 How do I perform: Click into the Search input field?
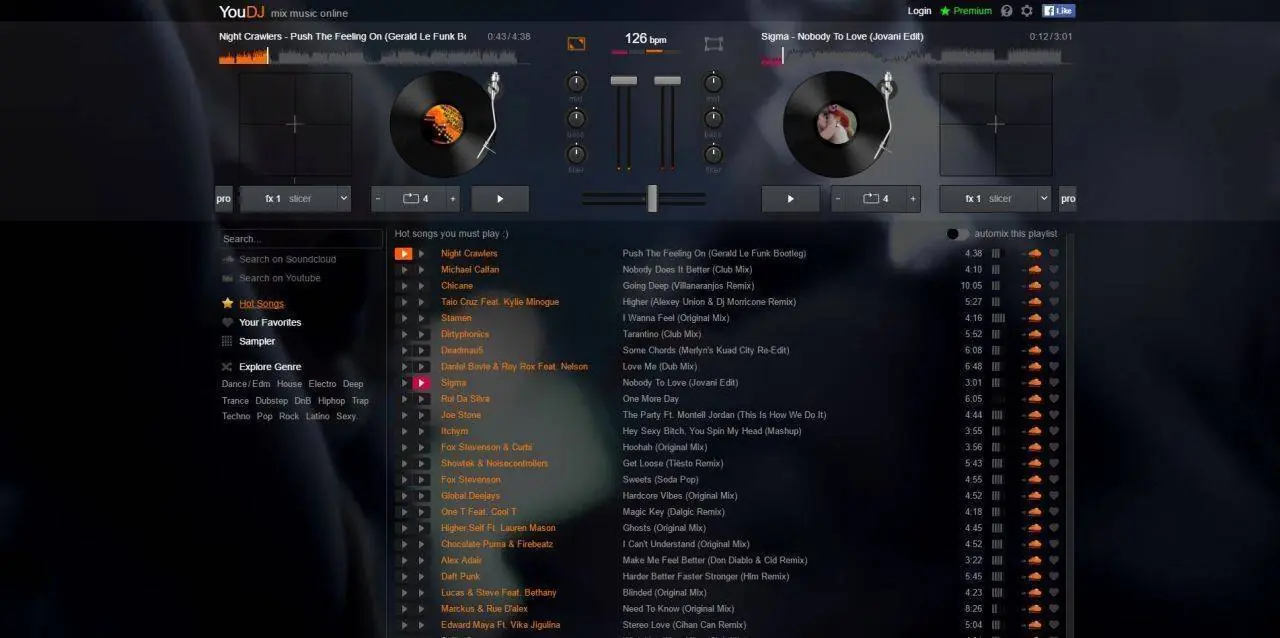click(x=301, y=239)
